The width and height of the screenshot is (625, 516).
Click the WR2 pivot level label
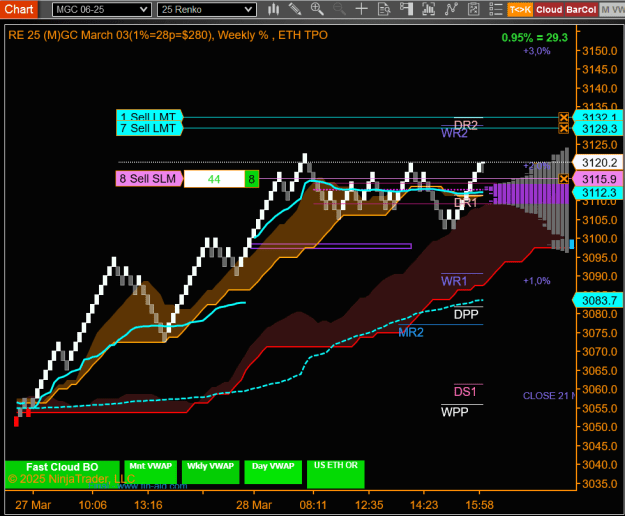(x=454, y=133)
